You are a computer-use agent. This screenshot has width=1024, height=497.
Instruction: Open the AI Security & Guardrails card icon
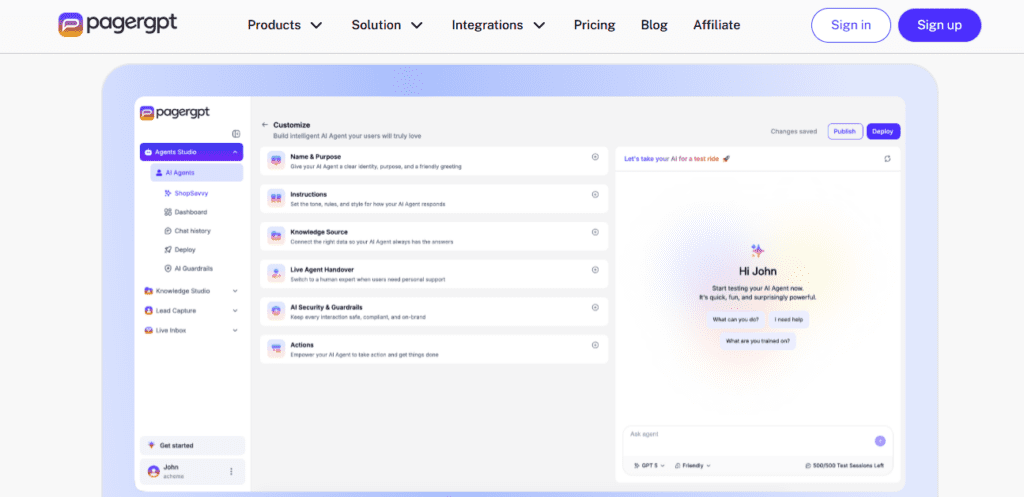point(276,312)
